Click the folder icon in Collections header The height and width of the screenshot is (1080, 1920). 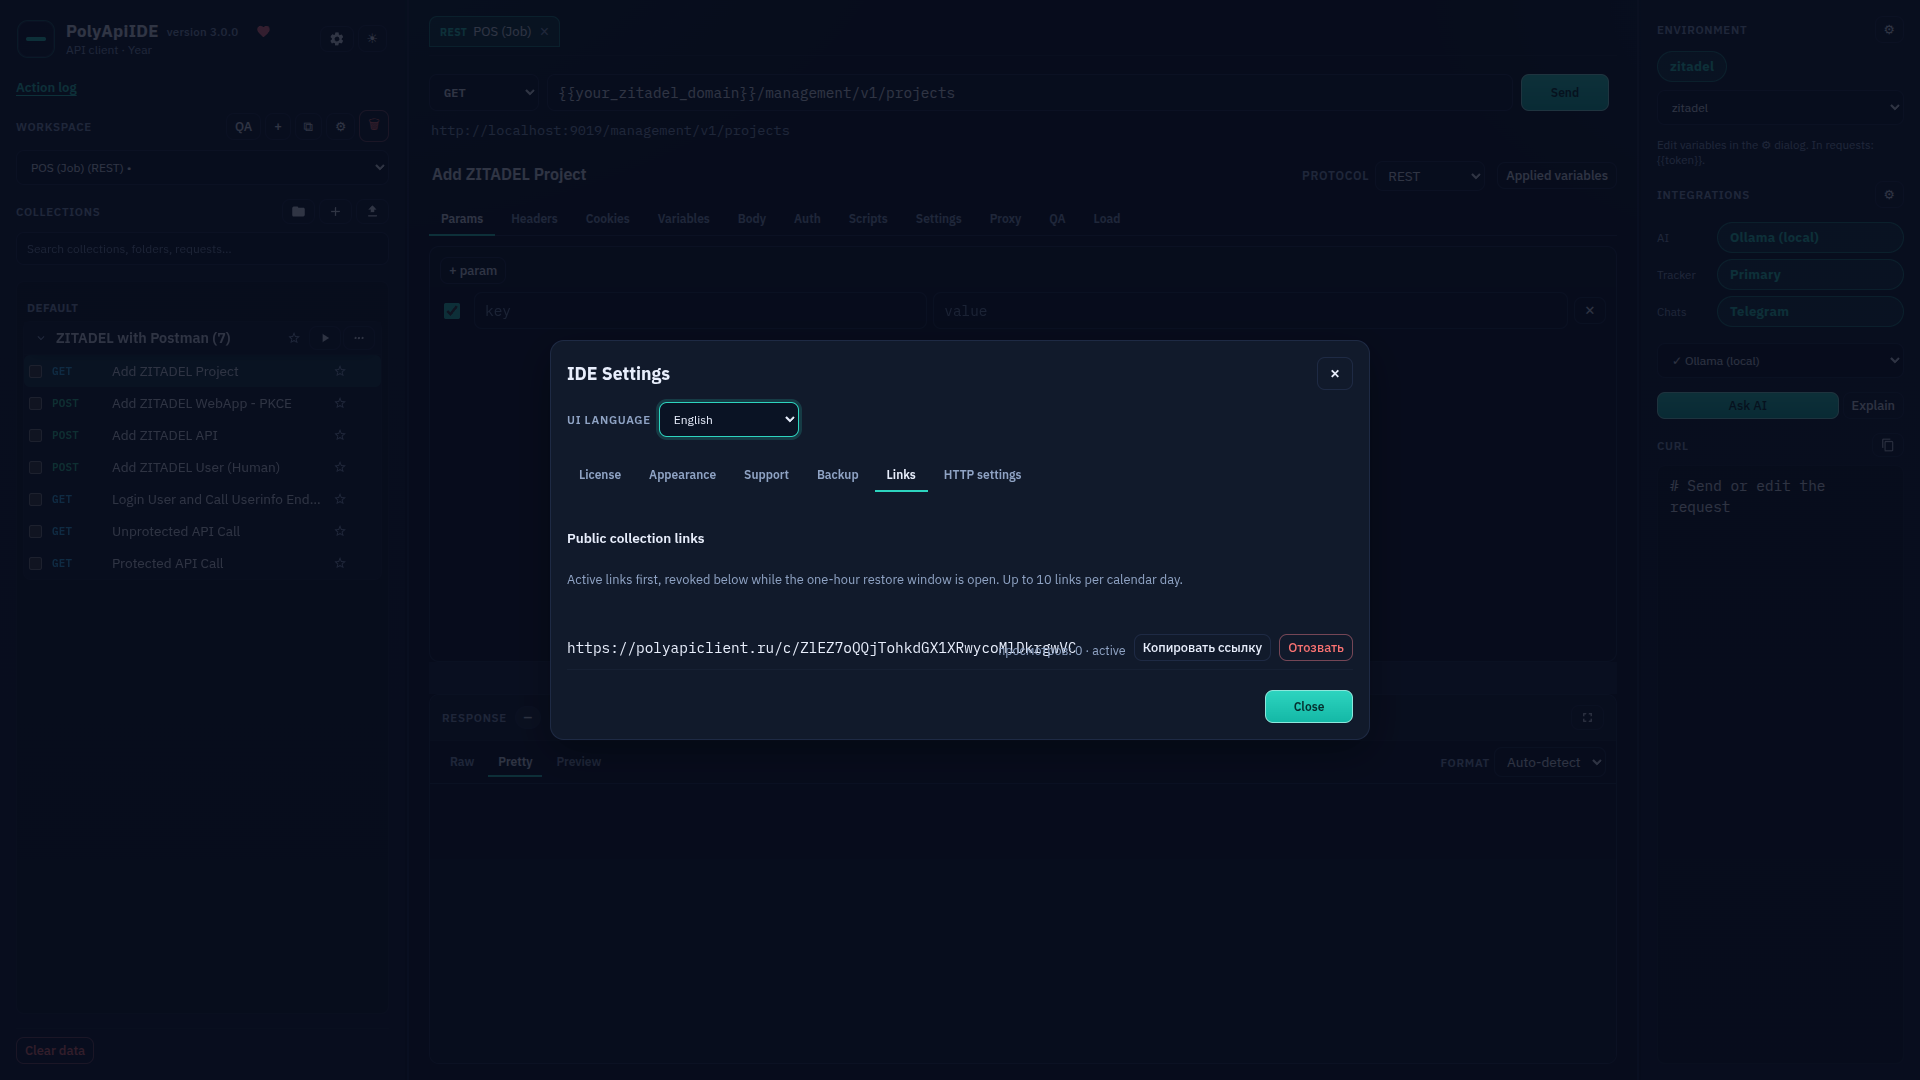click(x=298, y=212)
